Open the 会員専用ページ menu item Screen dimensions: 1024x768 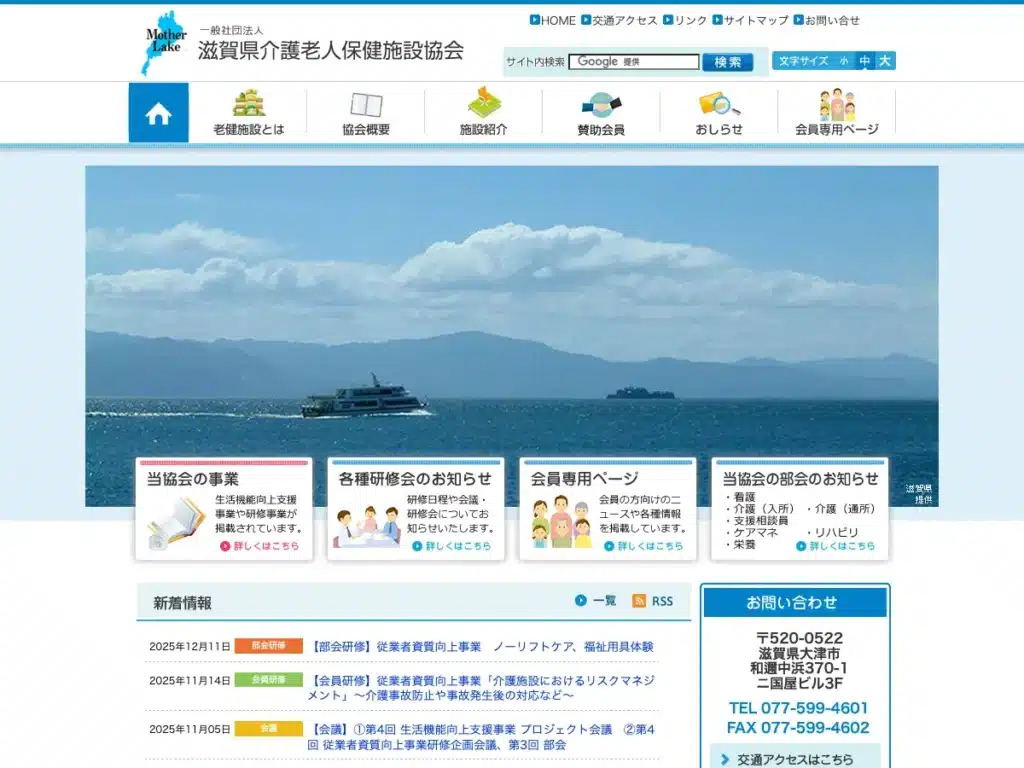(x=837, y=112)
